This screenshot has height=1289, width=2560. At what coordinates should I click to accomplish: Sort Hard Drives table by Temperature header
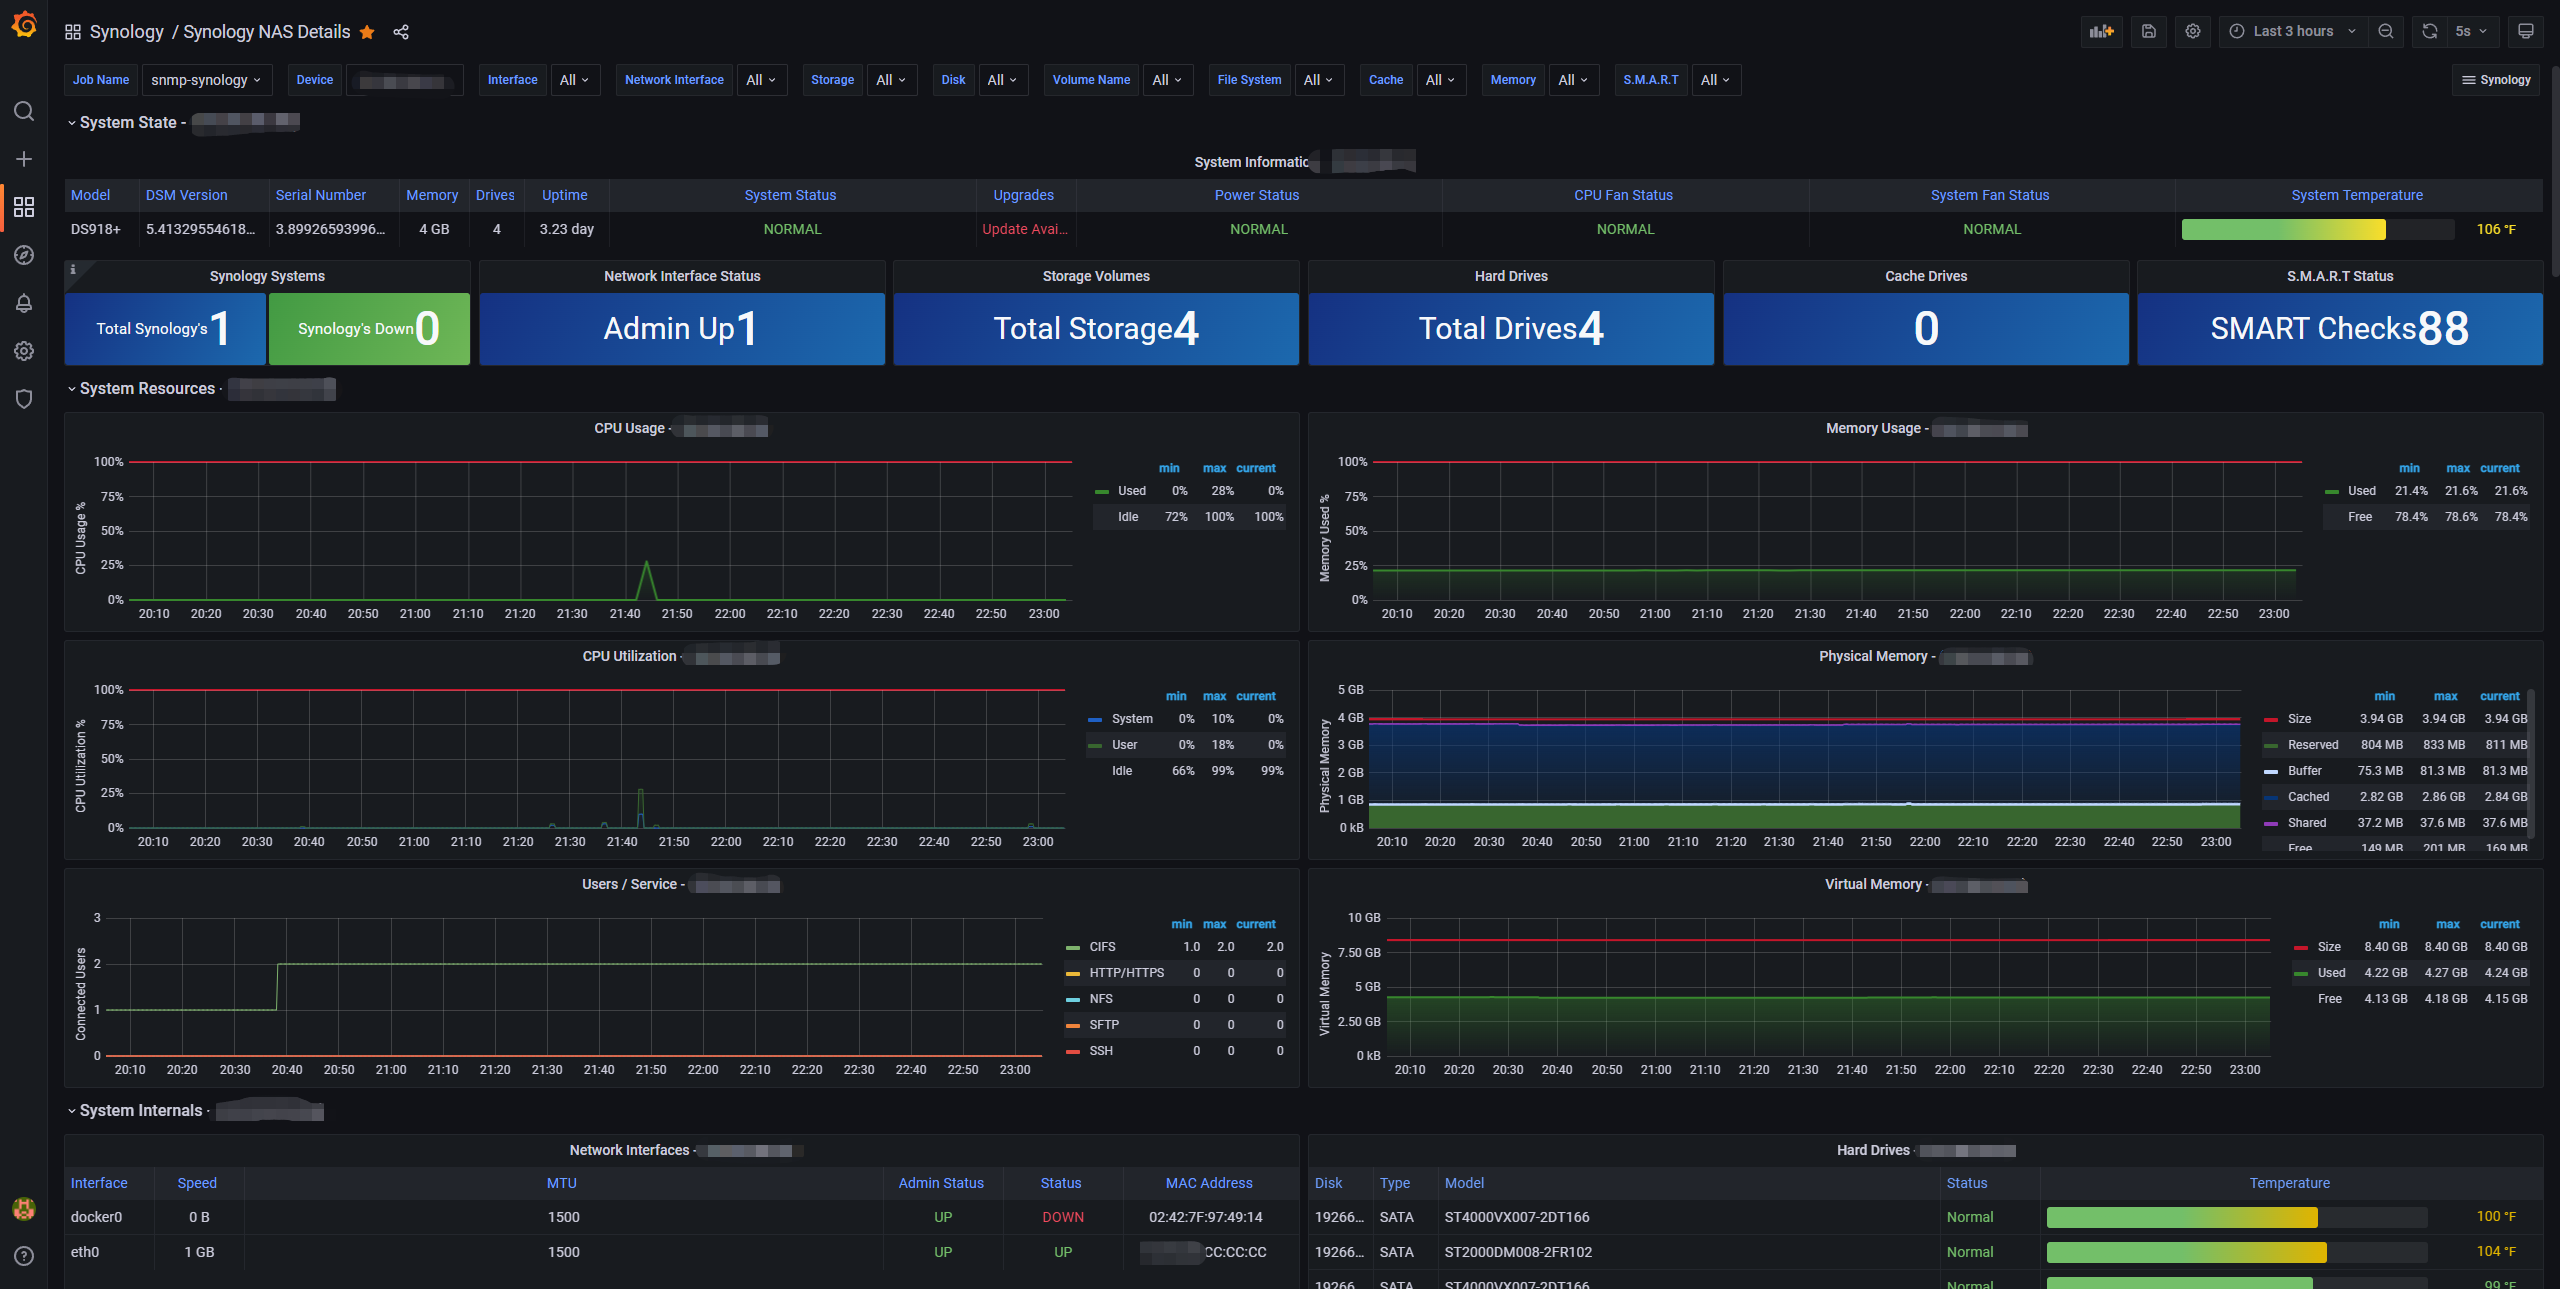2290,1183
